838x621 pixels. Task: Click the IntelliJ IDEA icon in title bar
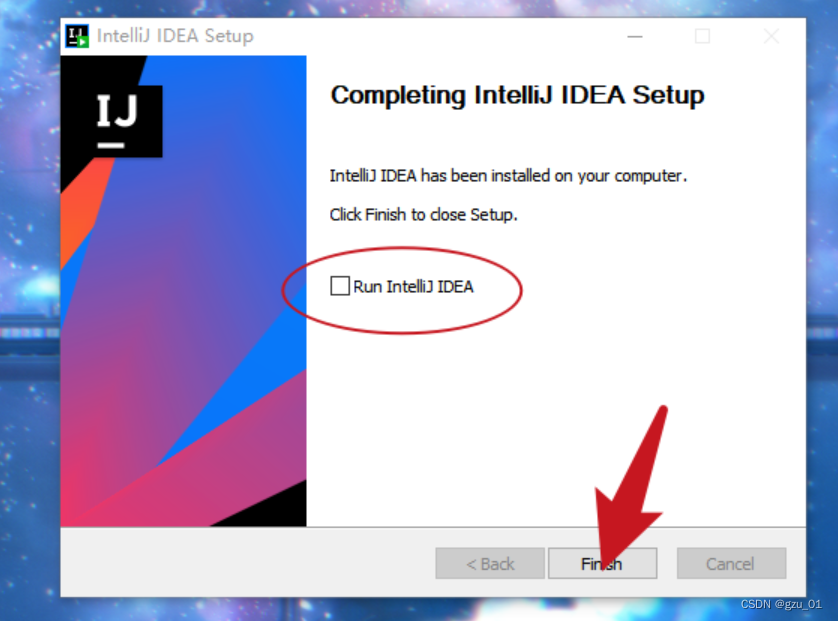tap(77, 36)
